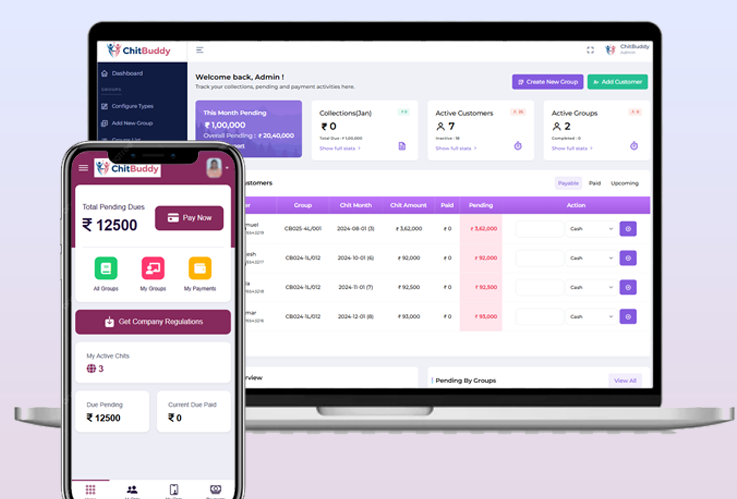Image resolution: width=737 pixels, height=499 pixels.
Task: Toggle sidebar collapse icon on laptop header
Action: pyautogui.click(x=200, y=50)
